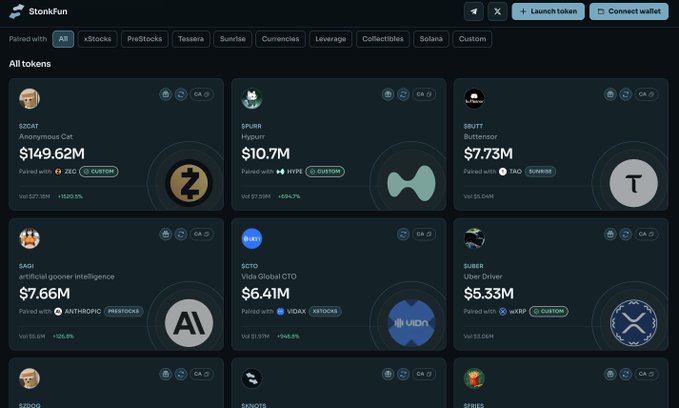This screenshot has height=408, width=679.
Task: Click the gift icon on $FRIES card
Action: tap(610, 374)
